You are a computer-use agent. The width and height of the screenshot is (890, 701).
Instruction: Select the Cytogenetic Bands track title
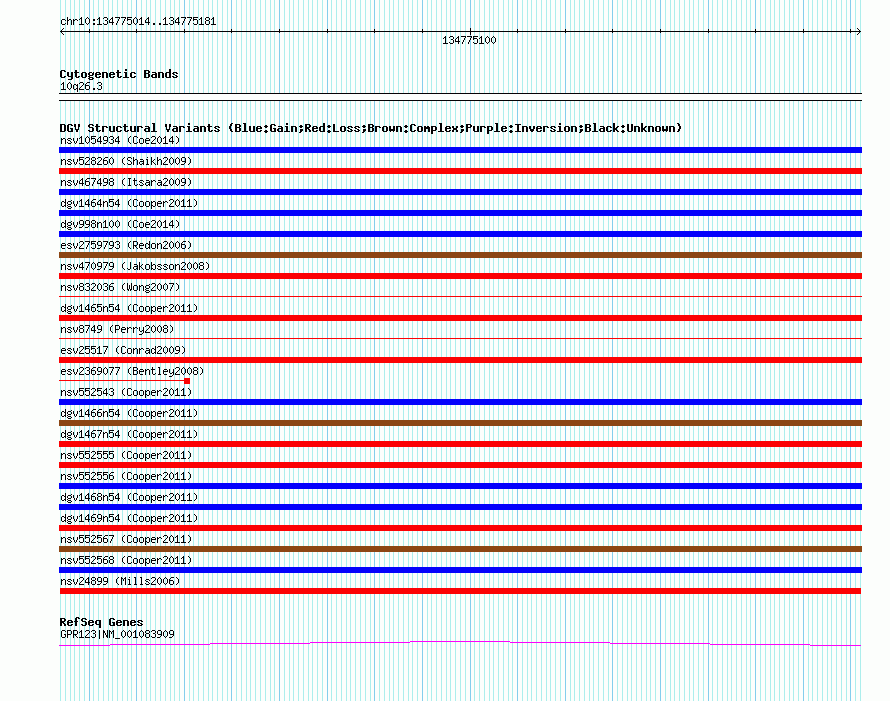tap(119, 74)
